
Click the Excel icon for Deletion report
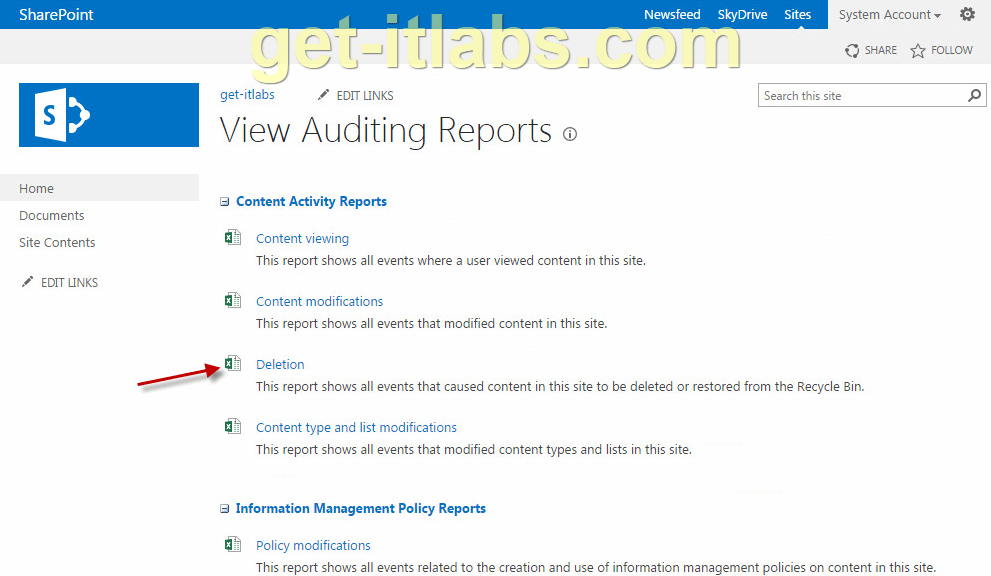coord(233,364)
